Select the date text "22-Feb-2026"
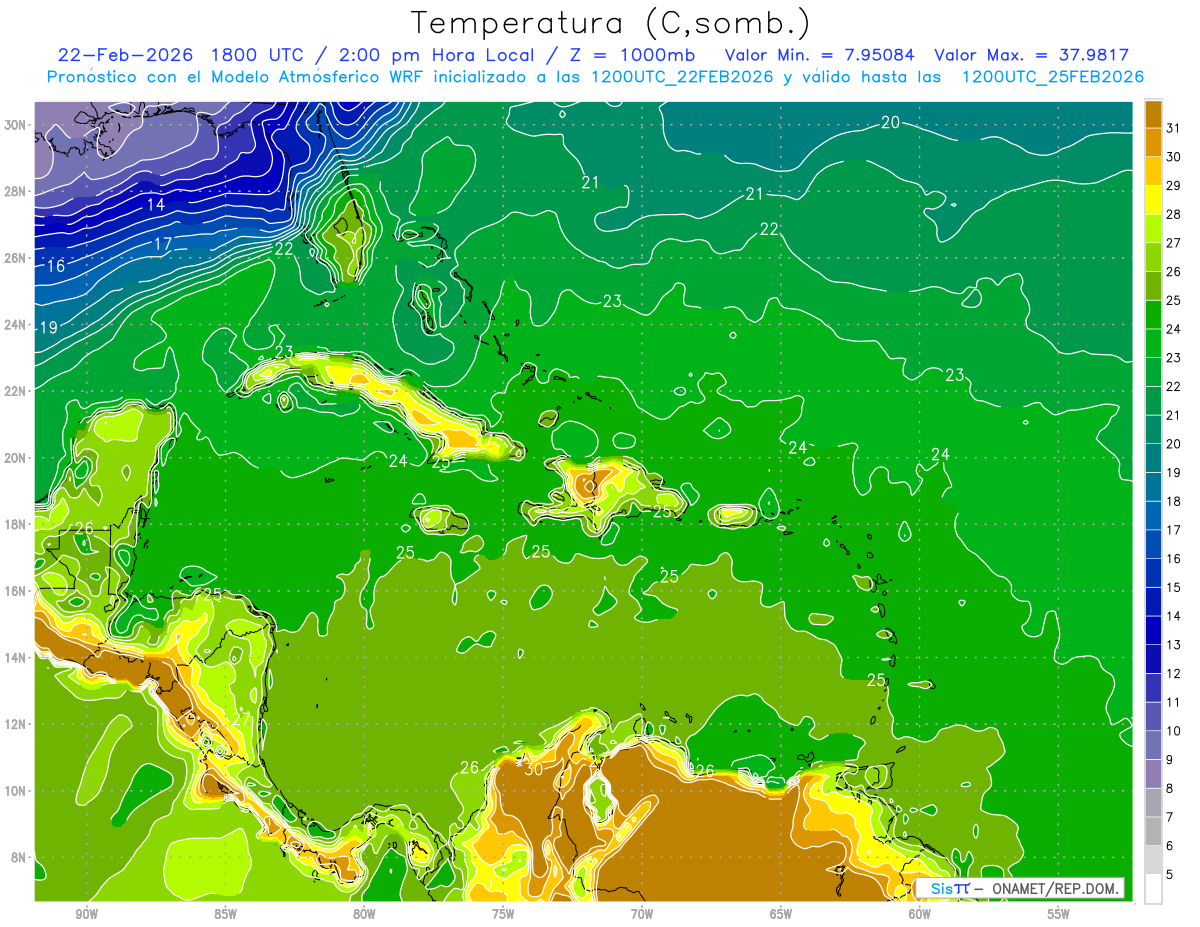The image size is (1200, 927). pos(126,54)
